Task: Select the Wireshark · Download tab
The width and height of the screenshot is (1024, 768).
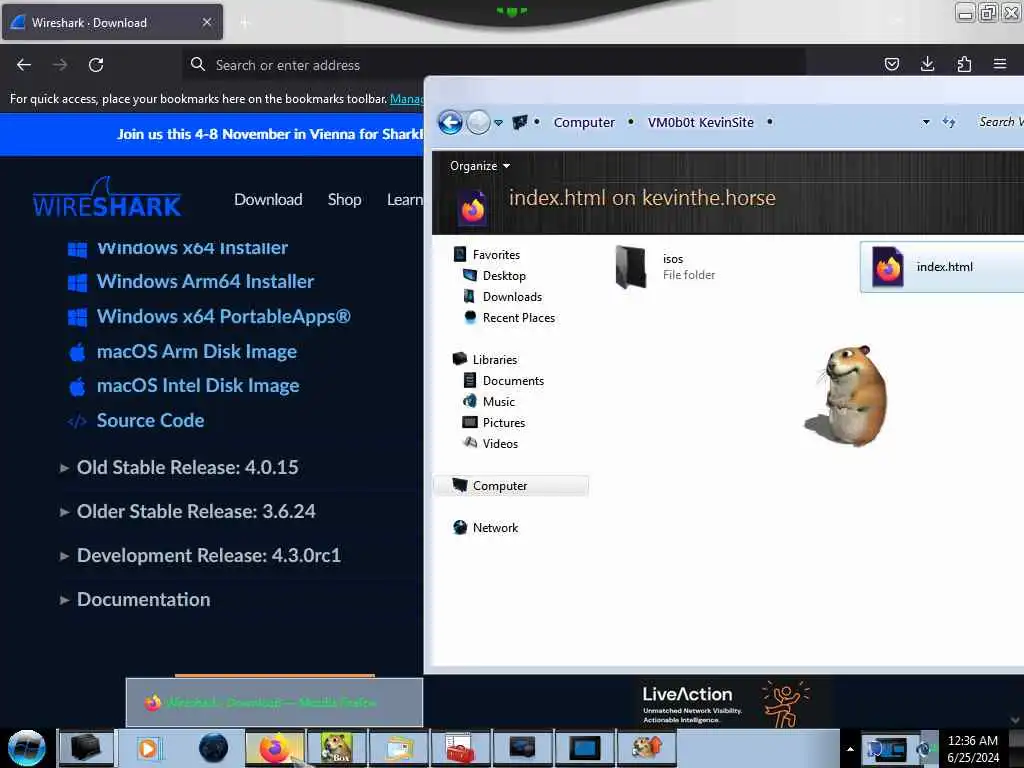Action: pyautogui.click(x=112, y=22)
